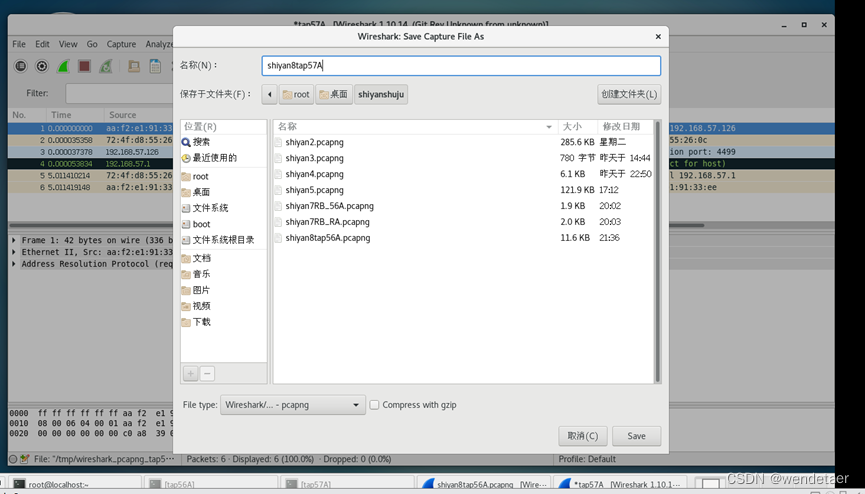Open Go menu in Wireshark
This screenshot has width=865, height=494.
92,44
